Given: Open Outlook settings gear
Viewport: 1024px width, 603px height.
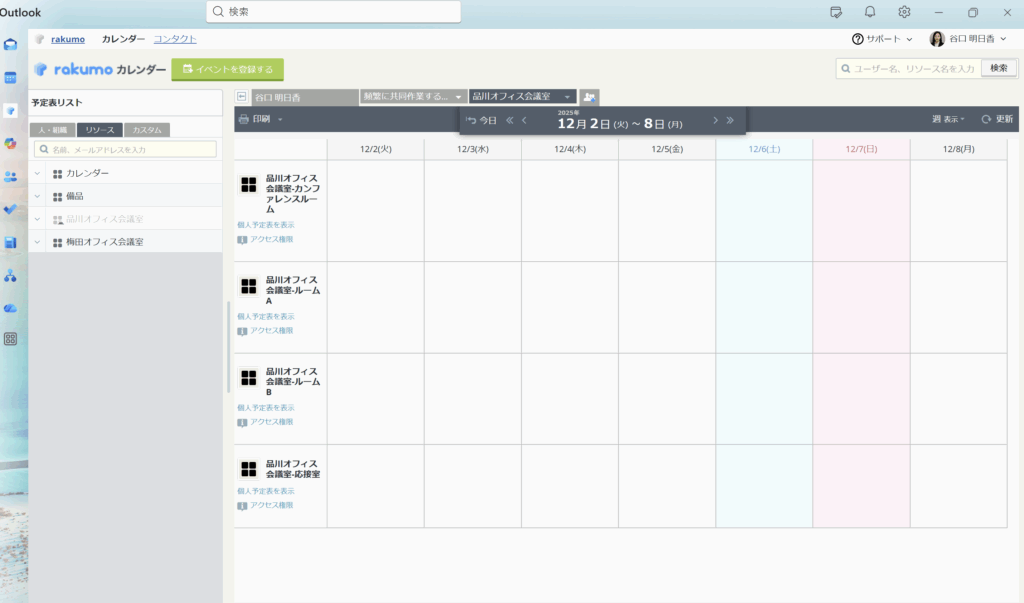Looking at the screenshot, I should click(x=904, y=12).
